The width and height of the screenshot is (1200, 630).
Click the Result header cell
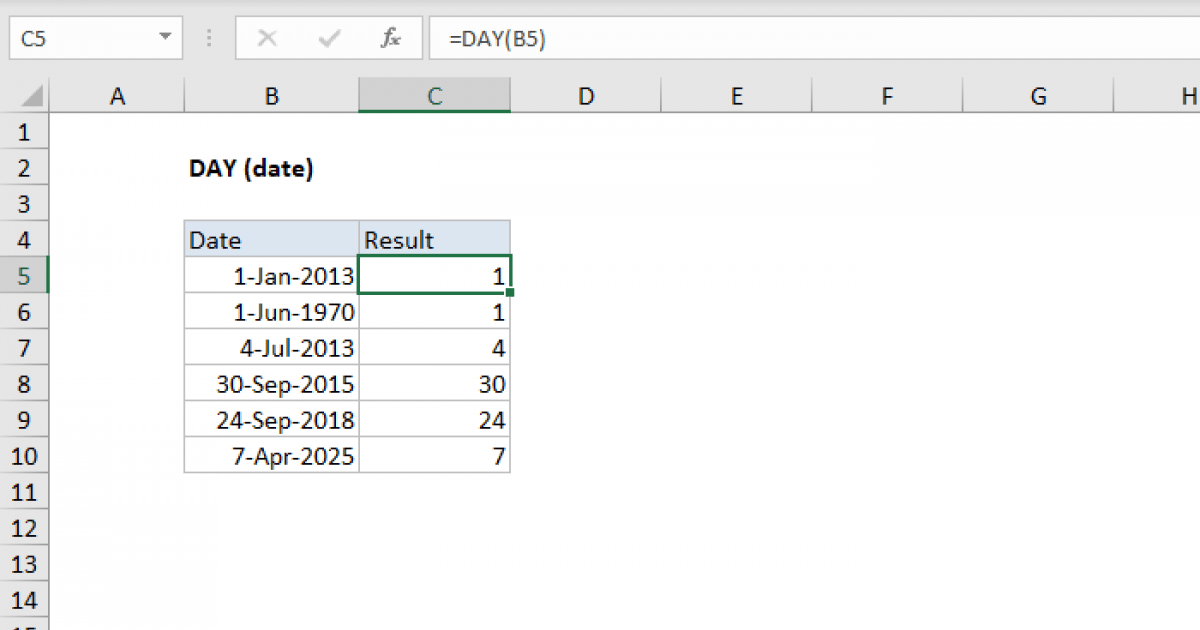tap(434, 239)
